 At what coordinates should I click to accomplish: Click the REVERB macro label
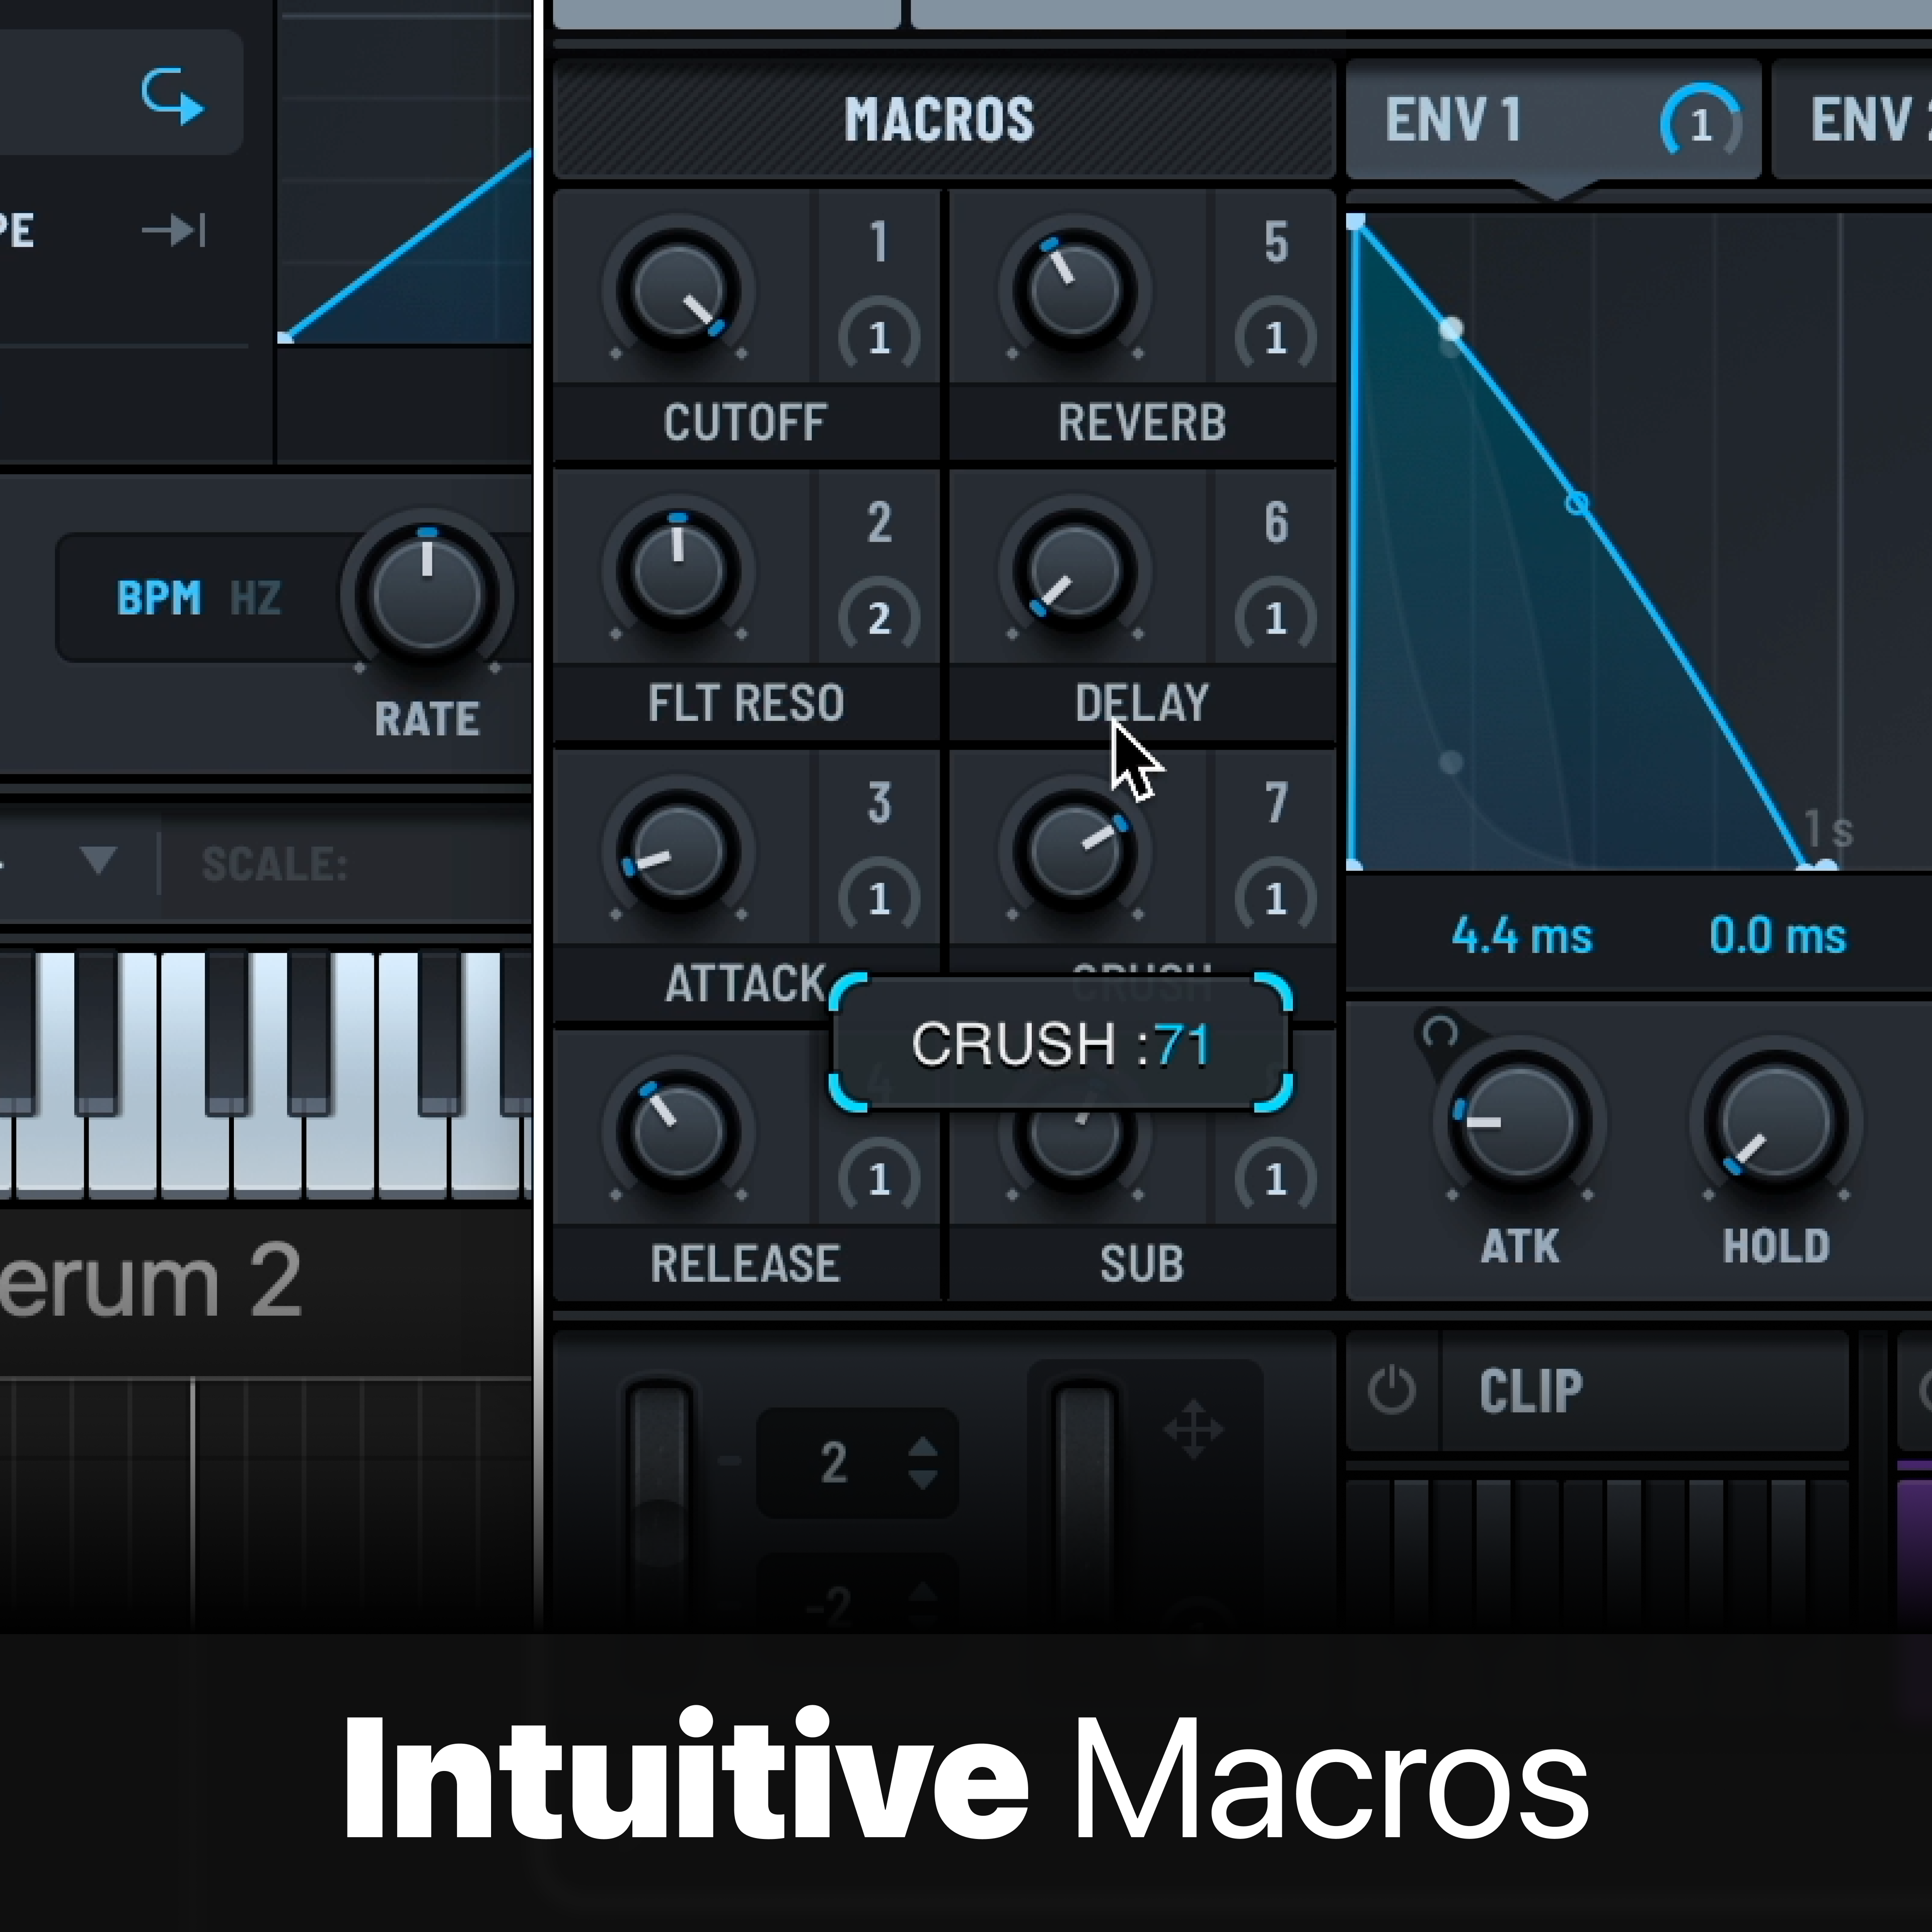1142,422
